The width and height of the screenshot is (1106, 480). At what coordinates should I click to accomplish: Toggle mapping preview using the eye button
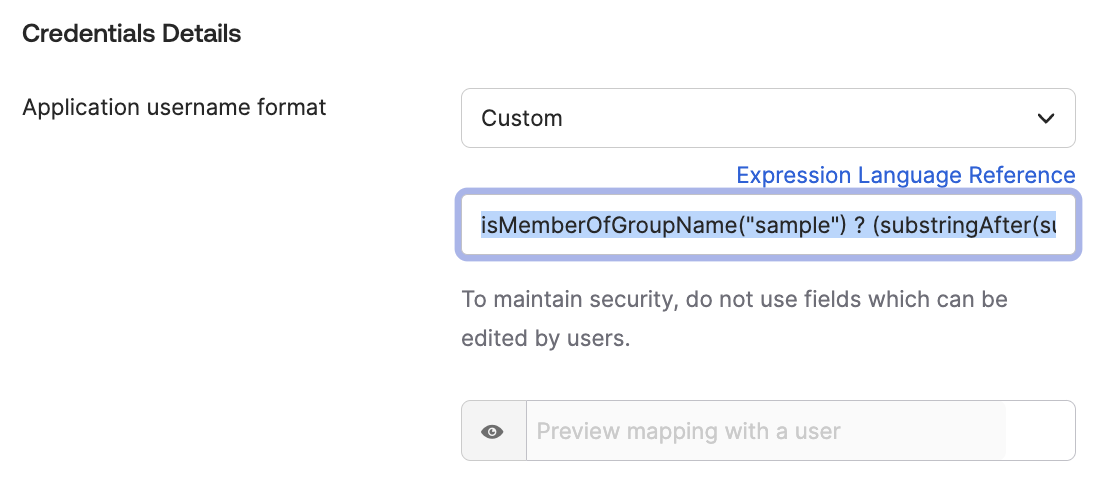pyautogui.click(x=492, y=432)
